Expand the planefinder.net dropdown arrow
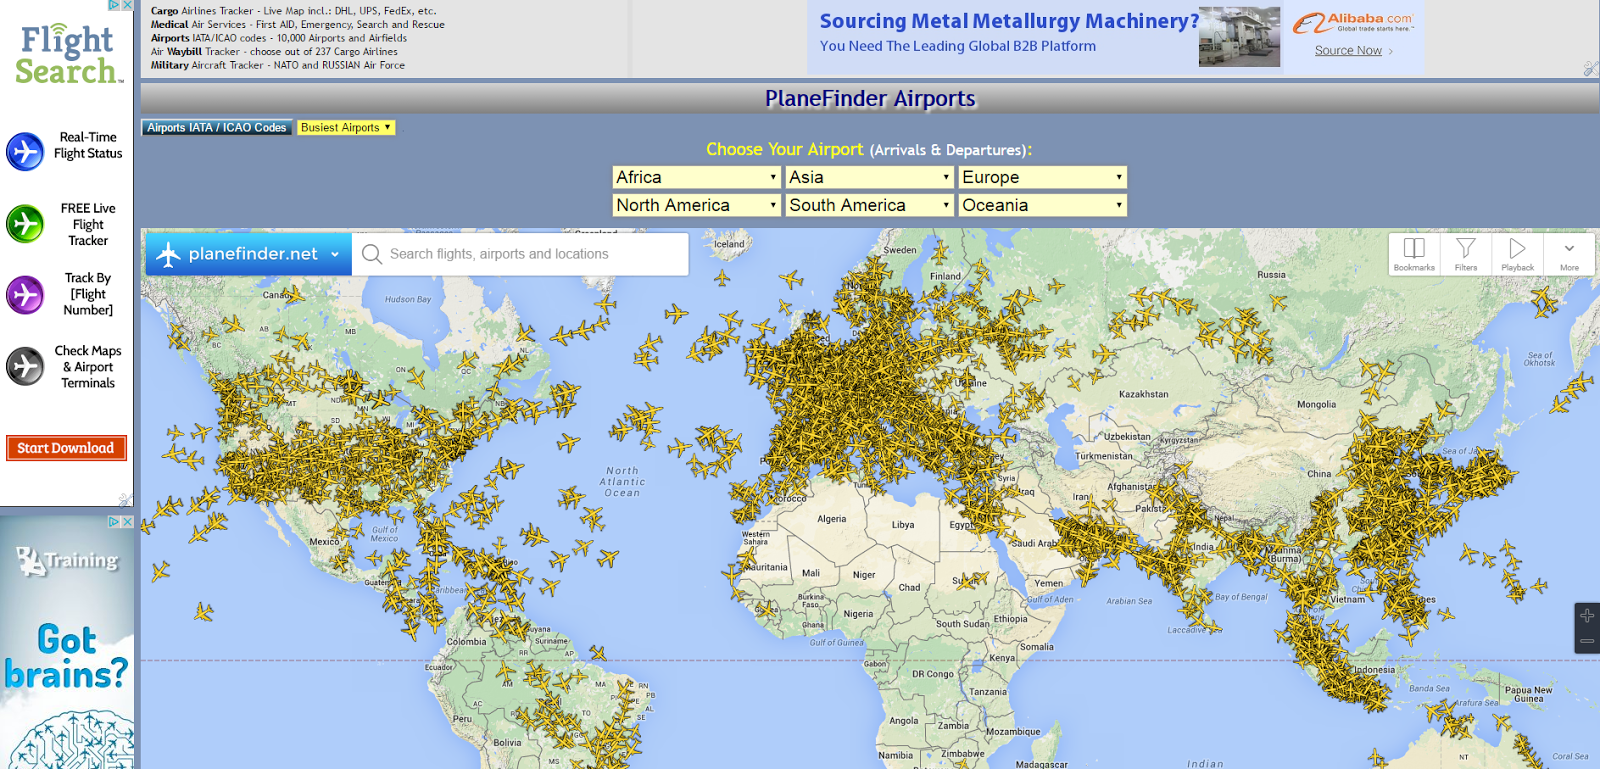The width and height of the screenshot is (1600, 769). (335, 254)
